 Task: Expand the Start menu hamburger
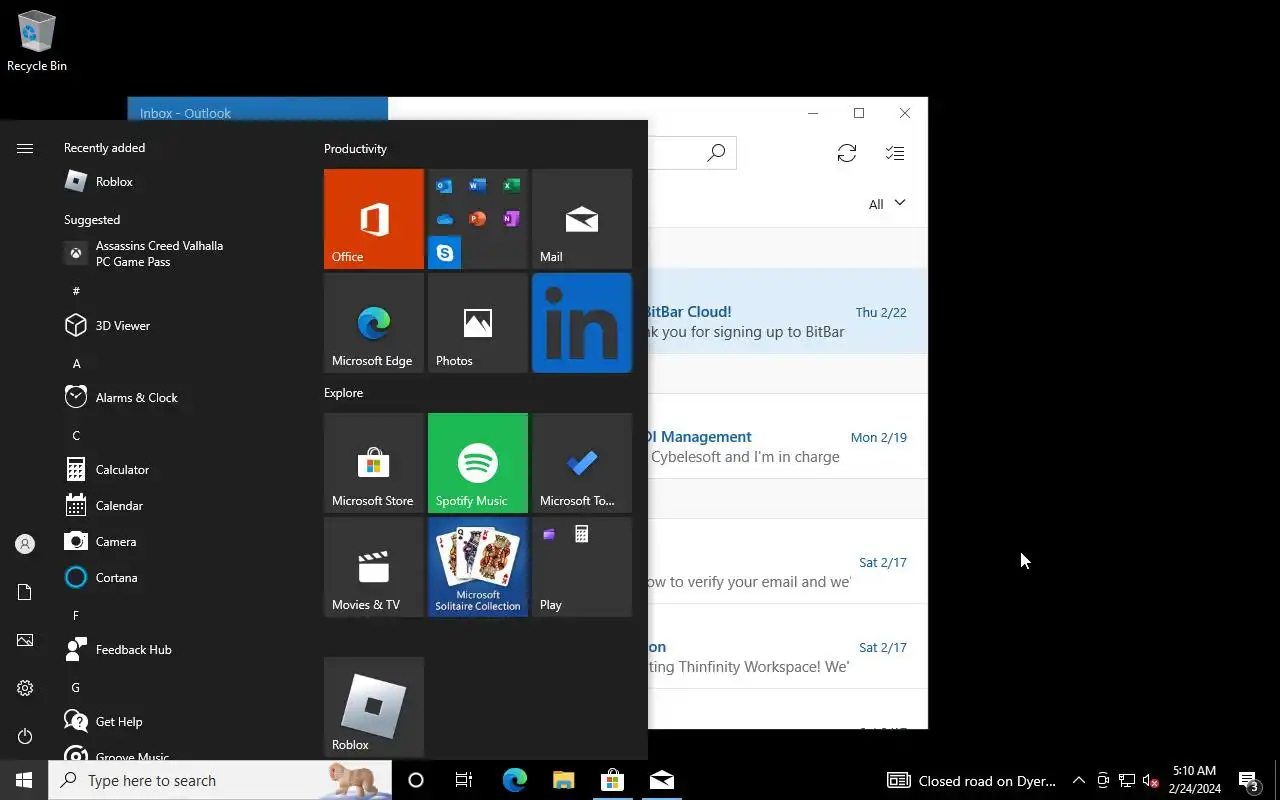click(x=25, y=148)
